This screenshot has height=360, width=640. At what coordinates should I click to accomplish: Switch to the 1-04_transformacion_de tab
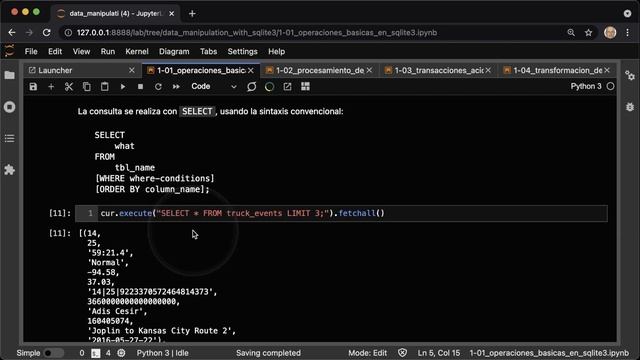[x=558, y=71]
